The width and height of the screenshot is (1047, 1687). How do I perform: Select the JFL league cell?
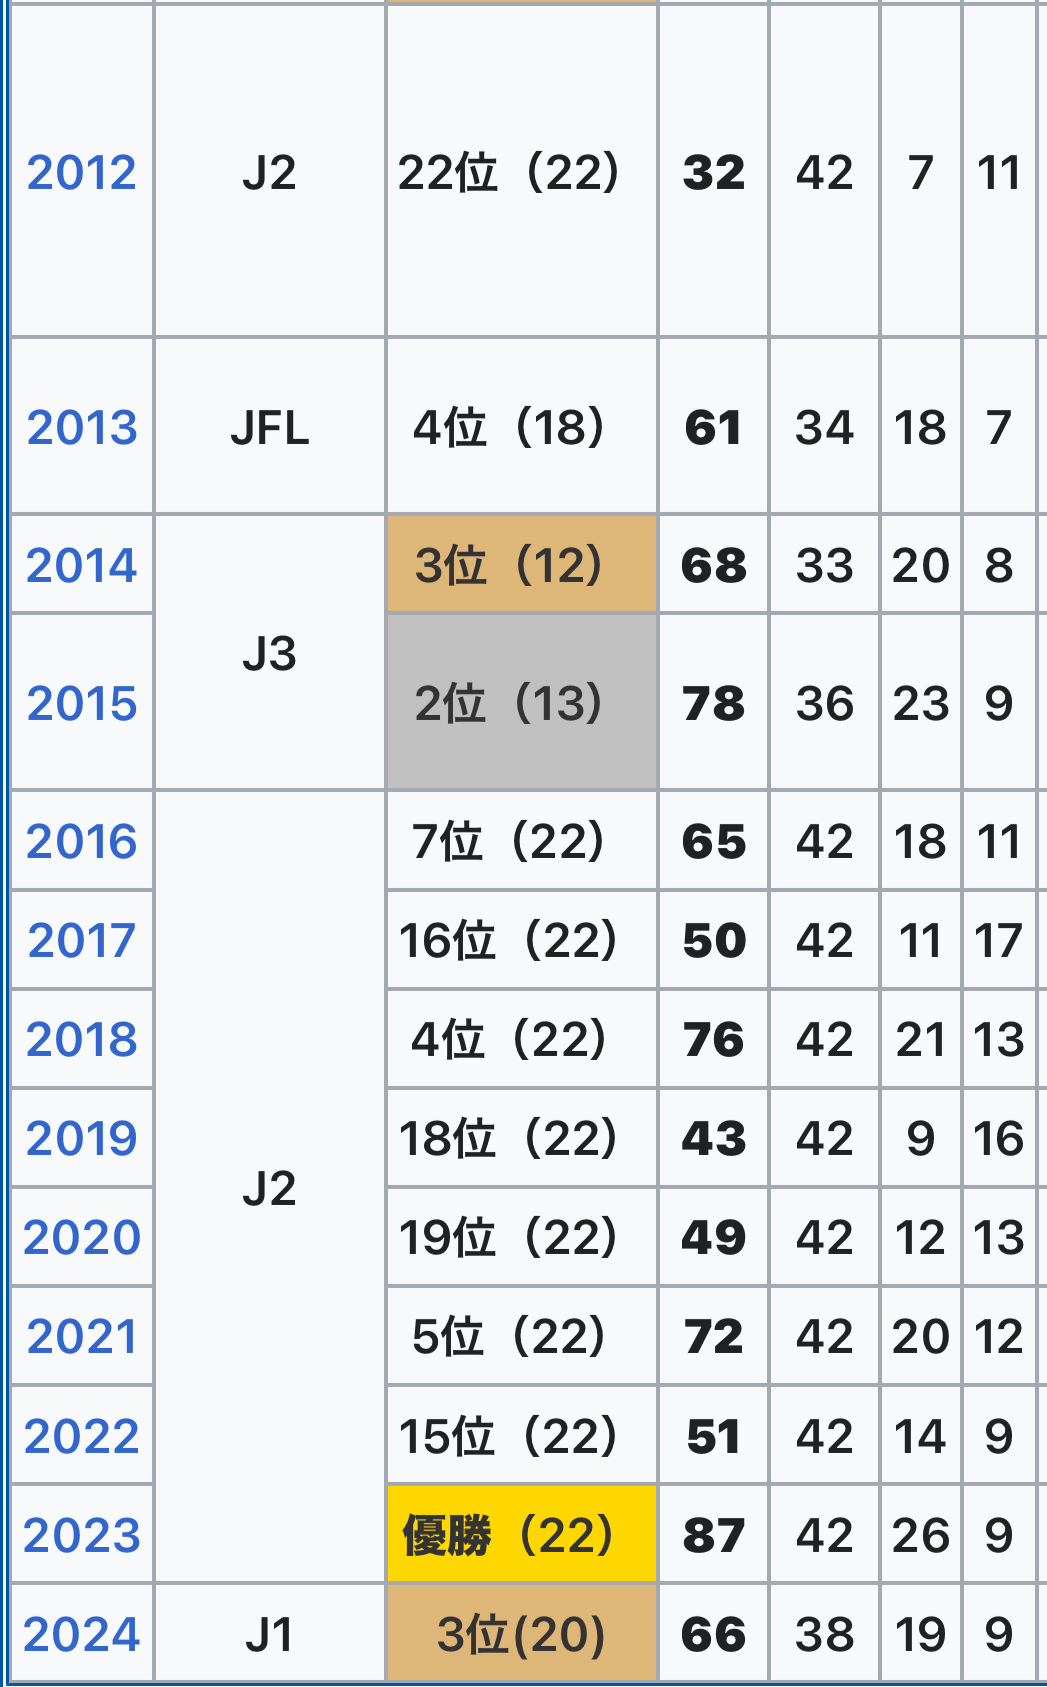(269, 428)
